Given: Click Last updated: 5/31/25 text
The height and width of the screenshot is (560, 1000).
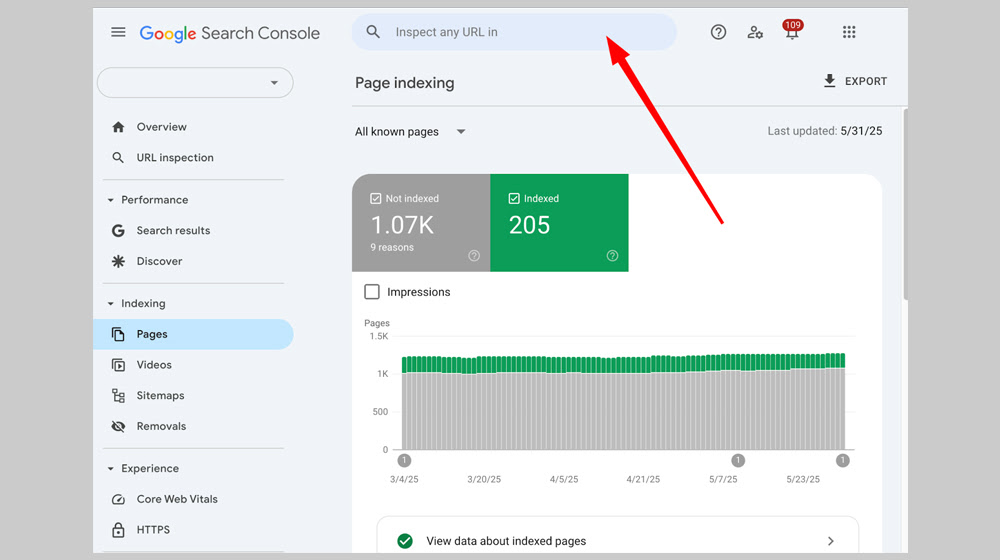Looking at the screenshot, I should pyautogui.click(x=825, y=131).
